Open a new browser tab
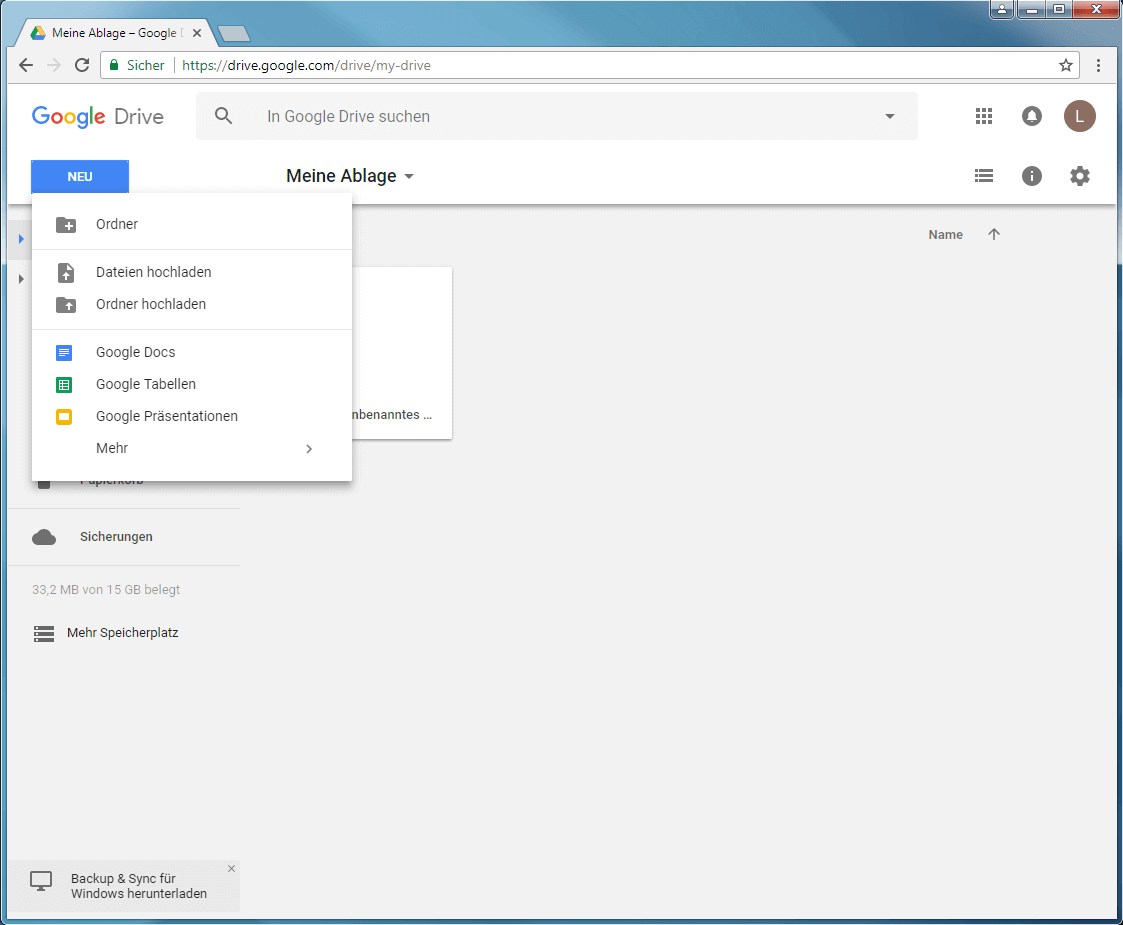Viewport: 1123px width, 925px height. point(234,33)
